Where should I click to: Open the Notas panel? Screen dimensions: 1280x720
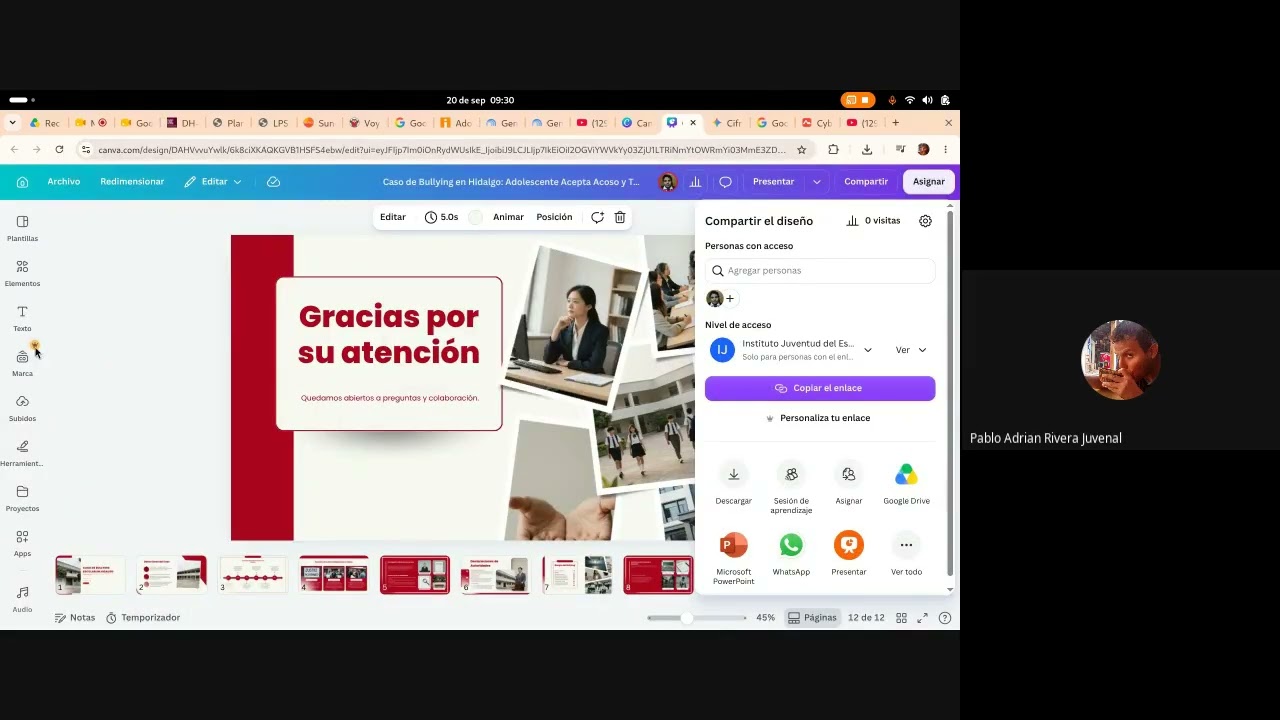(75, 618)
